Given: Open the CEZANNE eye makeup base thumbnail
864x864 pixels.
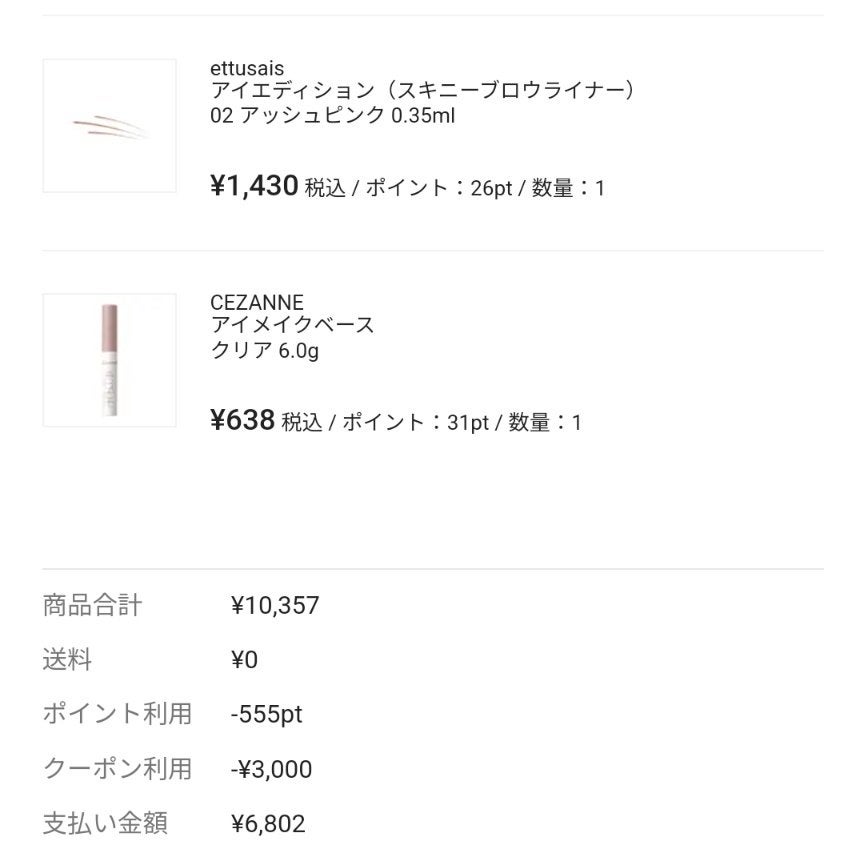Looking at the screenshot, I should [x=109, y=360].
